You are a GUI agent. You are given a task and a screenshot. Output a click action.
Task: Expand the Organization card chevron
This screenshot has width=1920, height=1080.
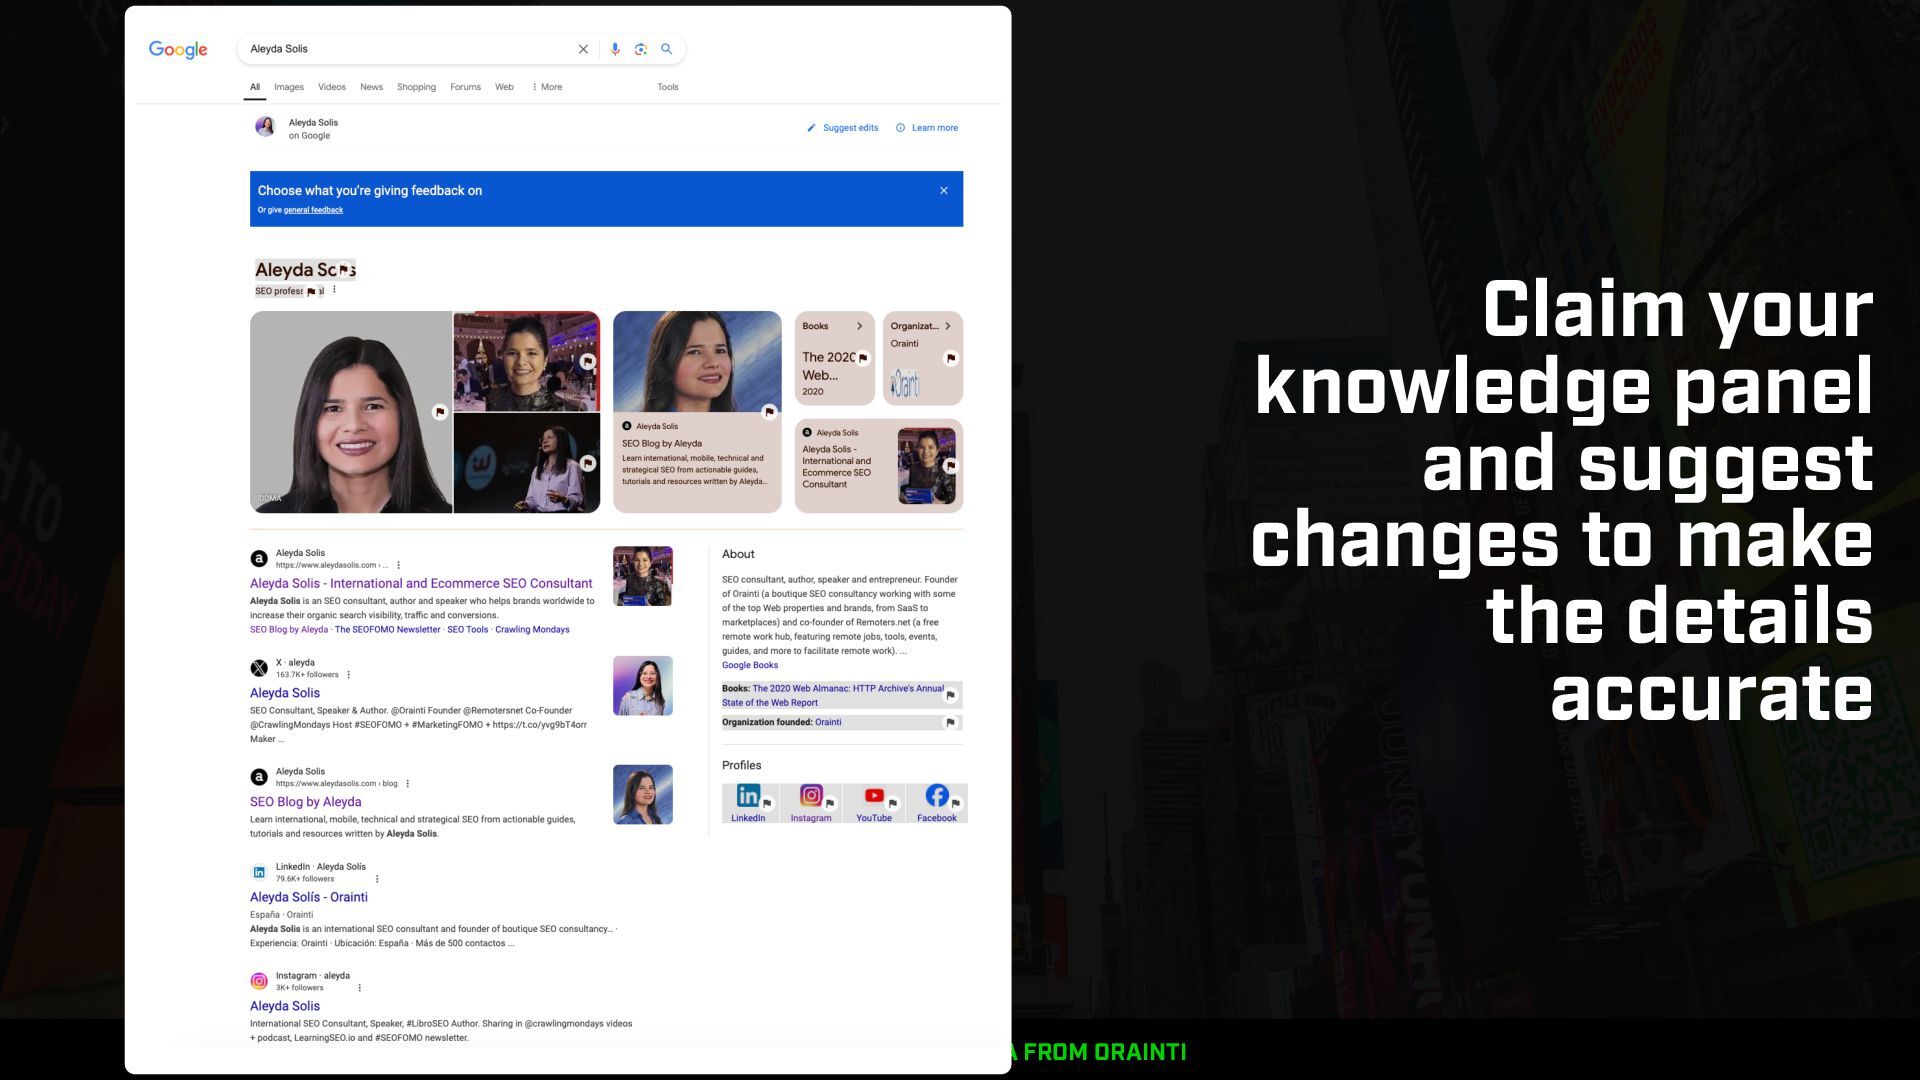point(948,326)
